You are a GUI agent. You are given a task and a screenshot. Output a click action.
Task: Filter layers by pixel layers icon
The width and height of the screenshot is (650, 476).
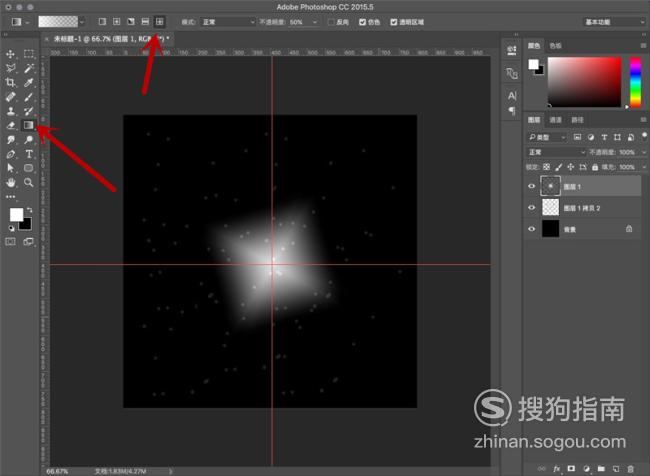[577, 137]
